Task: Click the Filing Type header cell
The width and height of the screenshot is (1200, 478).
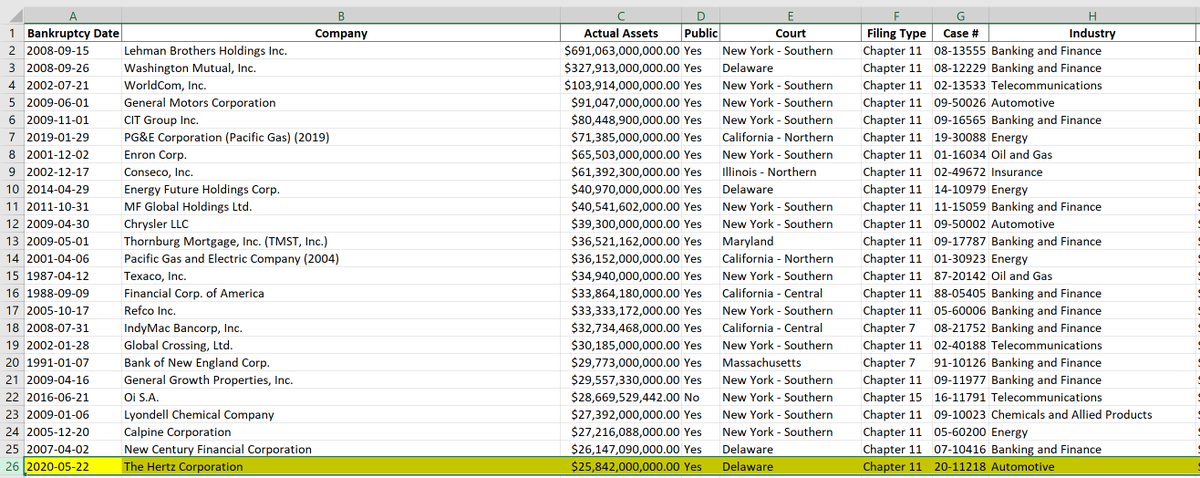Action: [x=896, y=33]
